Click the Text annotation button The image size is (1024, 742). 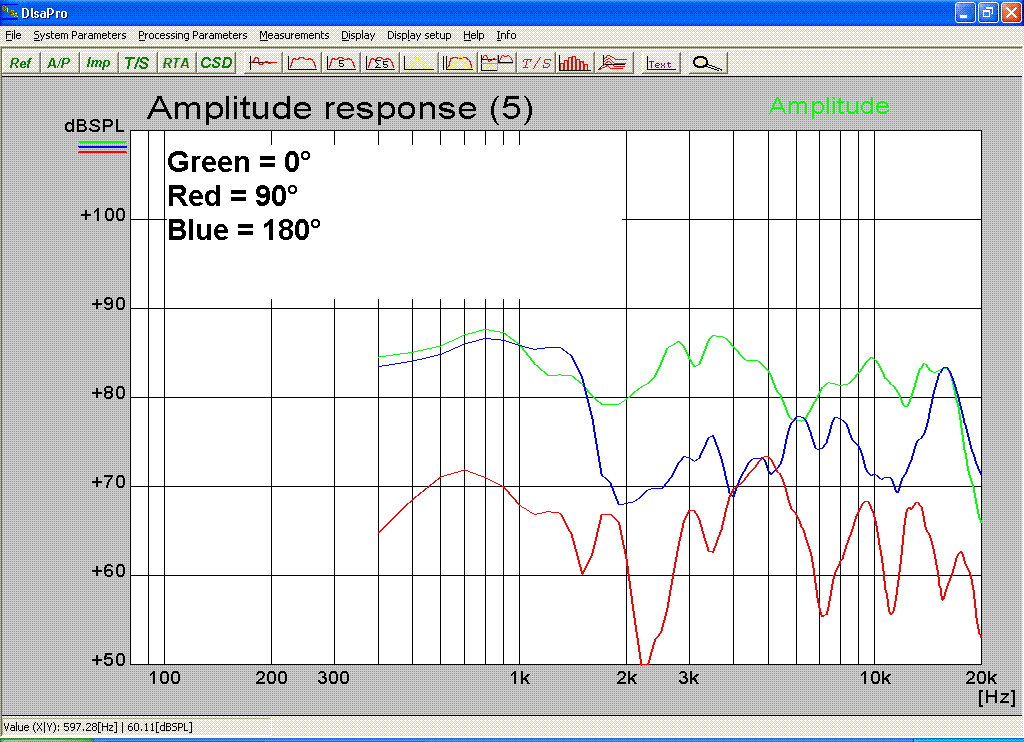click(660, 63)
